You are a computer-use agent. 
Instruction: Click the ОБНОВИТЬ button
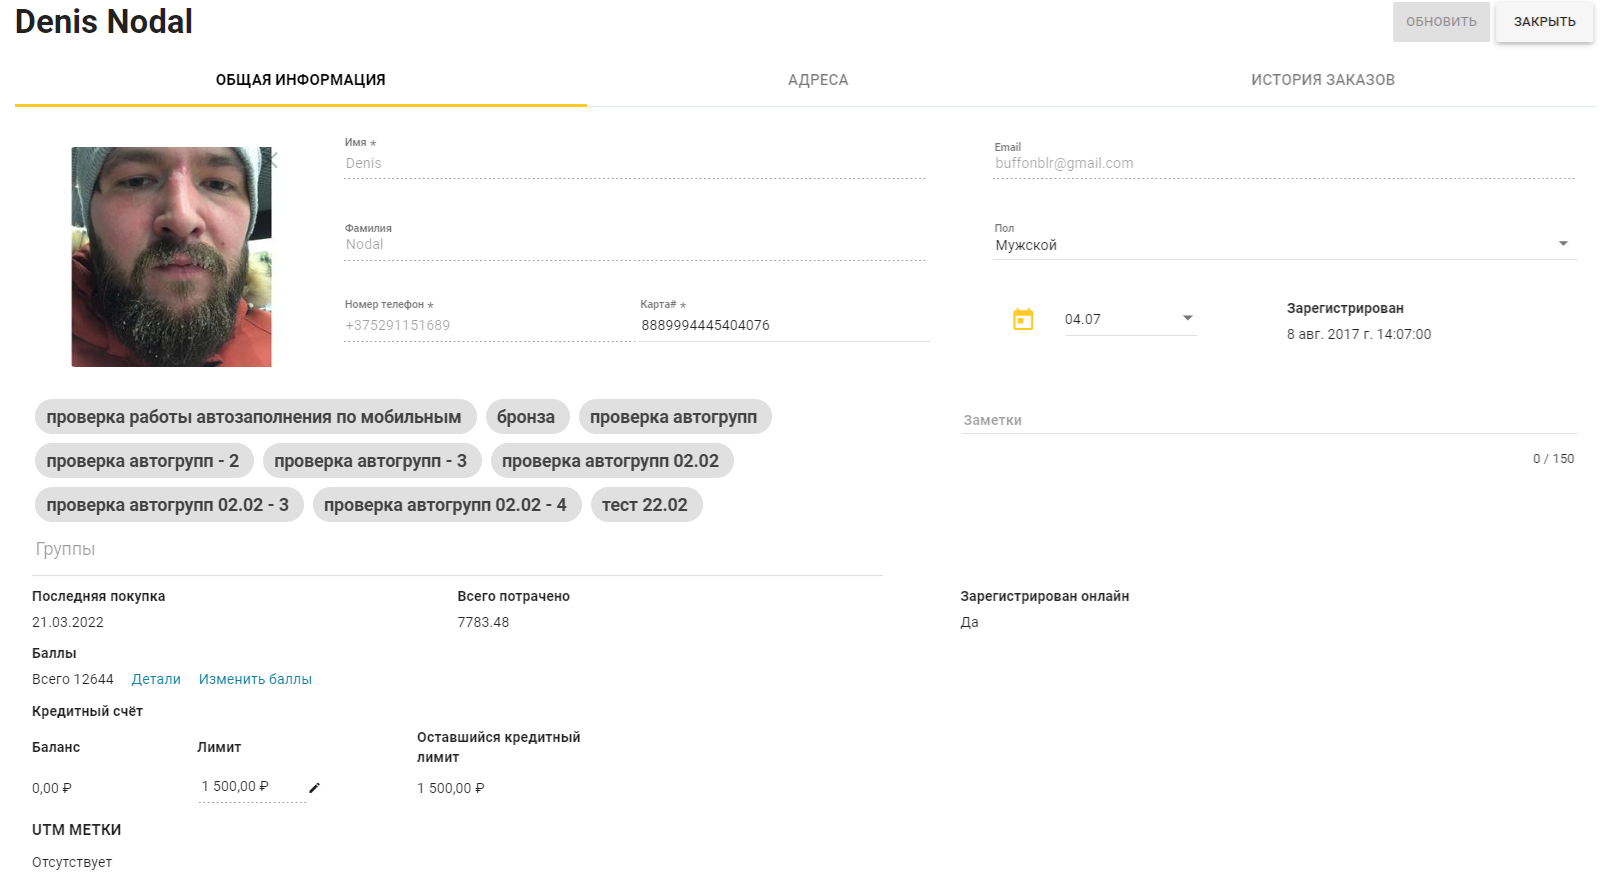click(x=1441, y=22)
